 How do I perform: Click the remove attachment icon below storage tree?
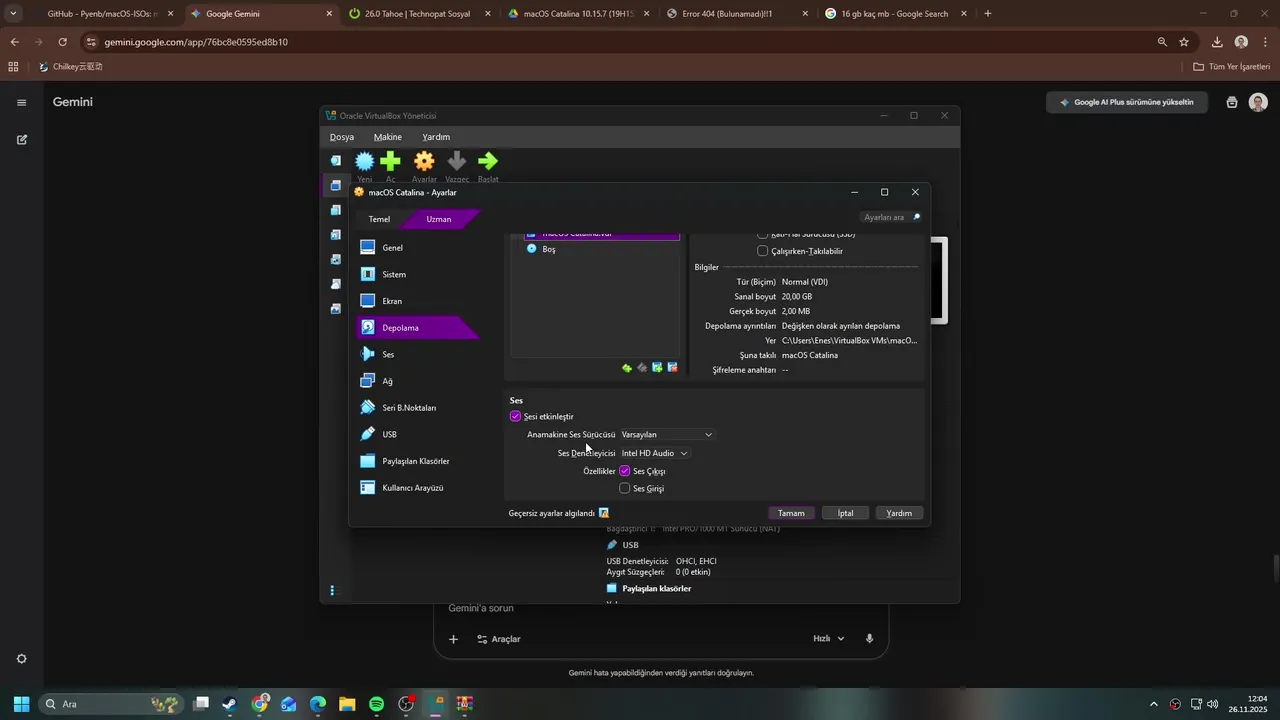[x=672, y=368]
